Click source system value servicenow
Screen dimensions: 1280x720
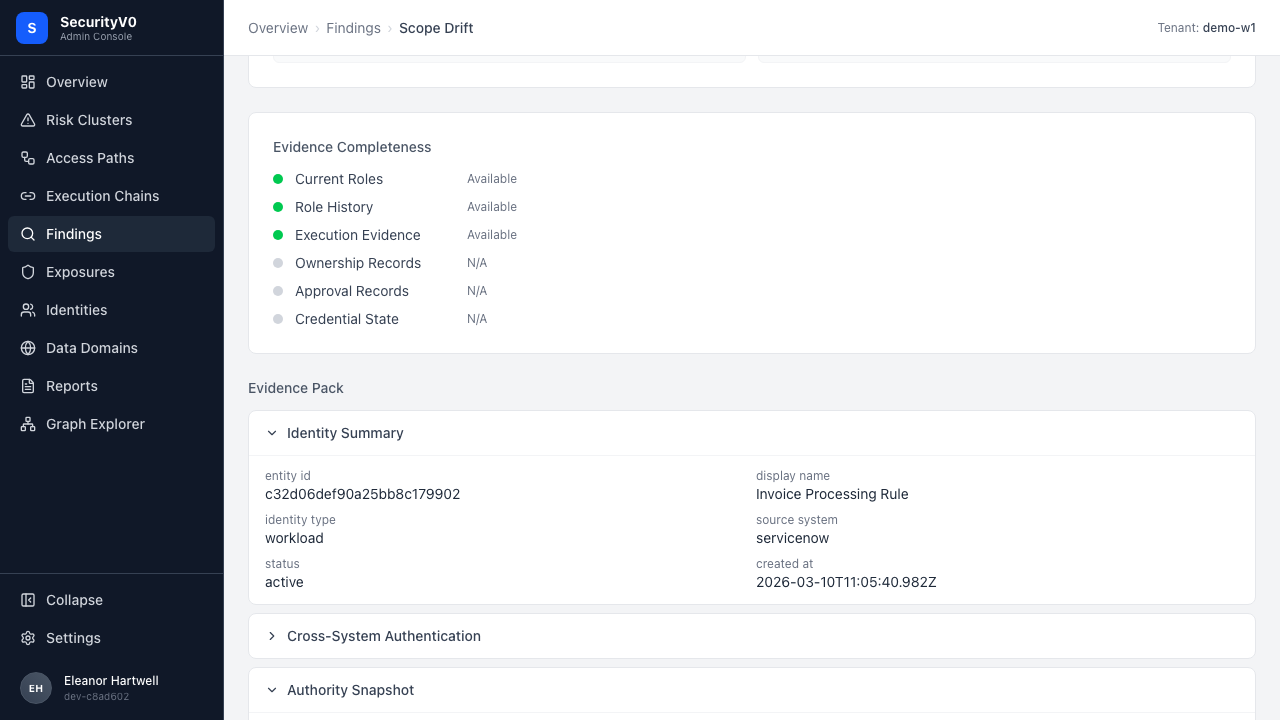pos(793,538)
